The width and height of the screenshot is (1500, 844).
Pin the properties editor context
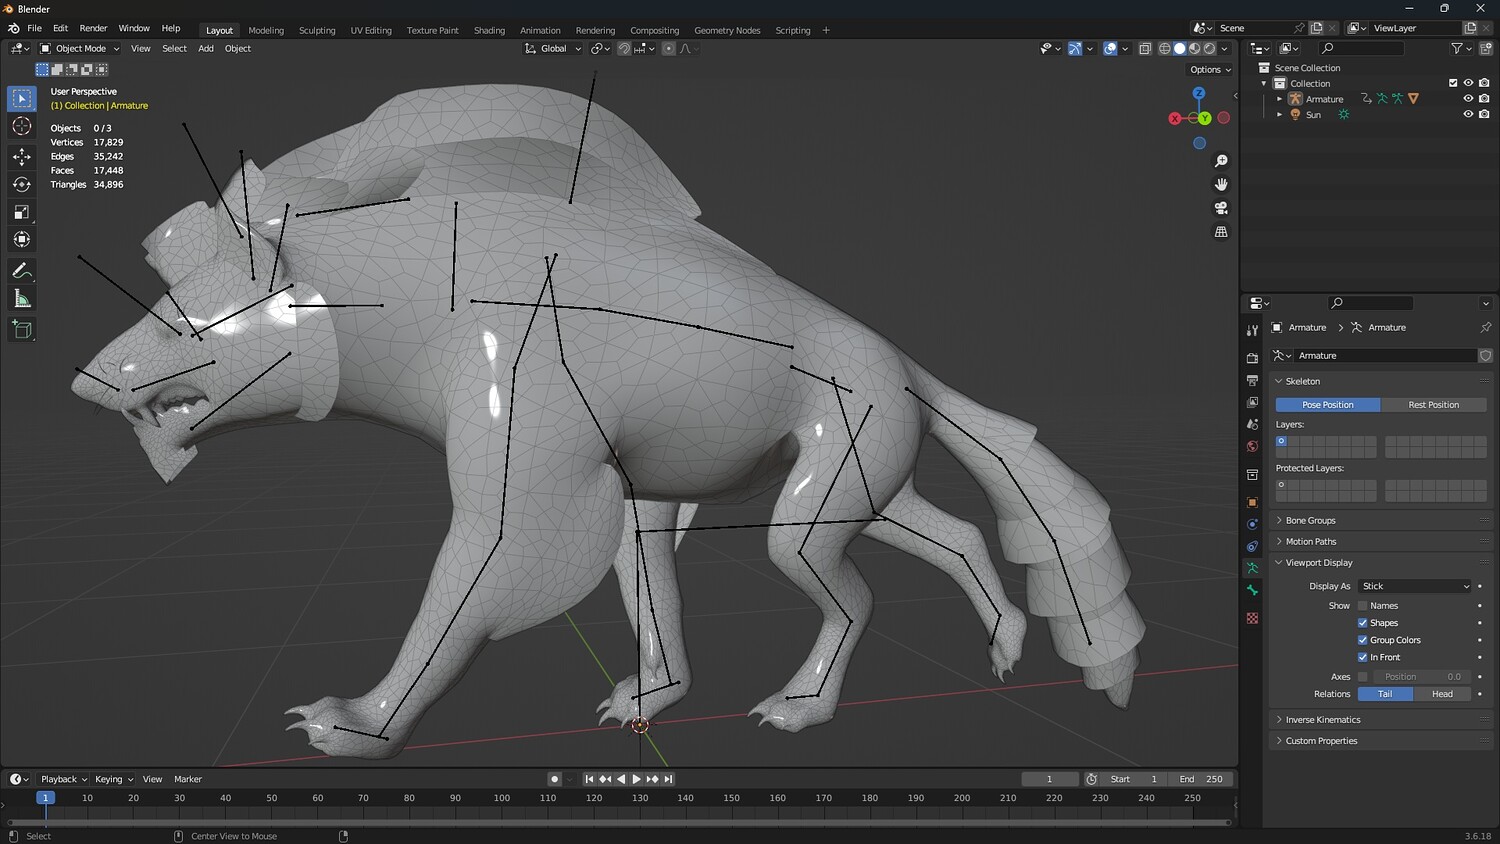pos(1485,327)
